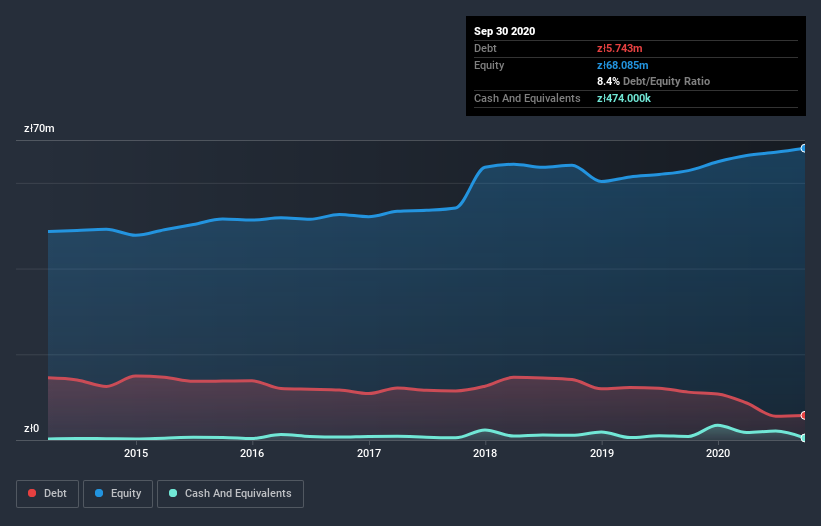Click the tooltip Equity row label

point(489,65)
